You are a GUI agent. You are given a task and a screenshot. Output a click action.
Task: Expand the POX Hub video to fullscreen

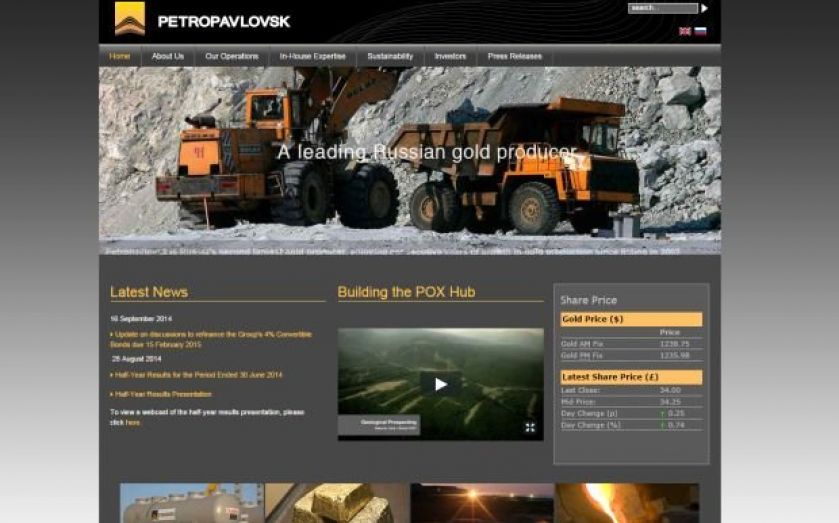coord(530,427)
